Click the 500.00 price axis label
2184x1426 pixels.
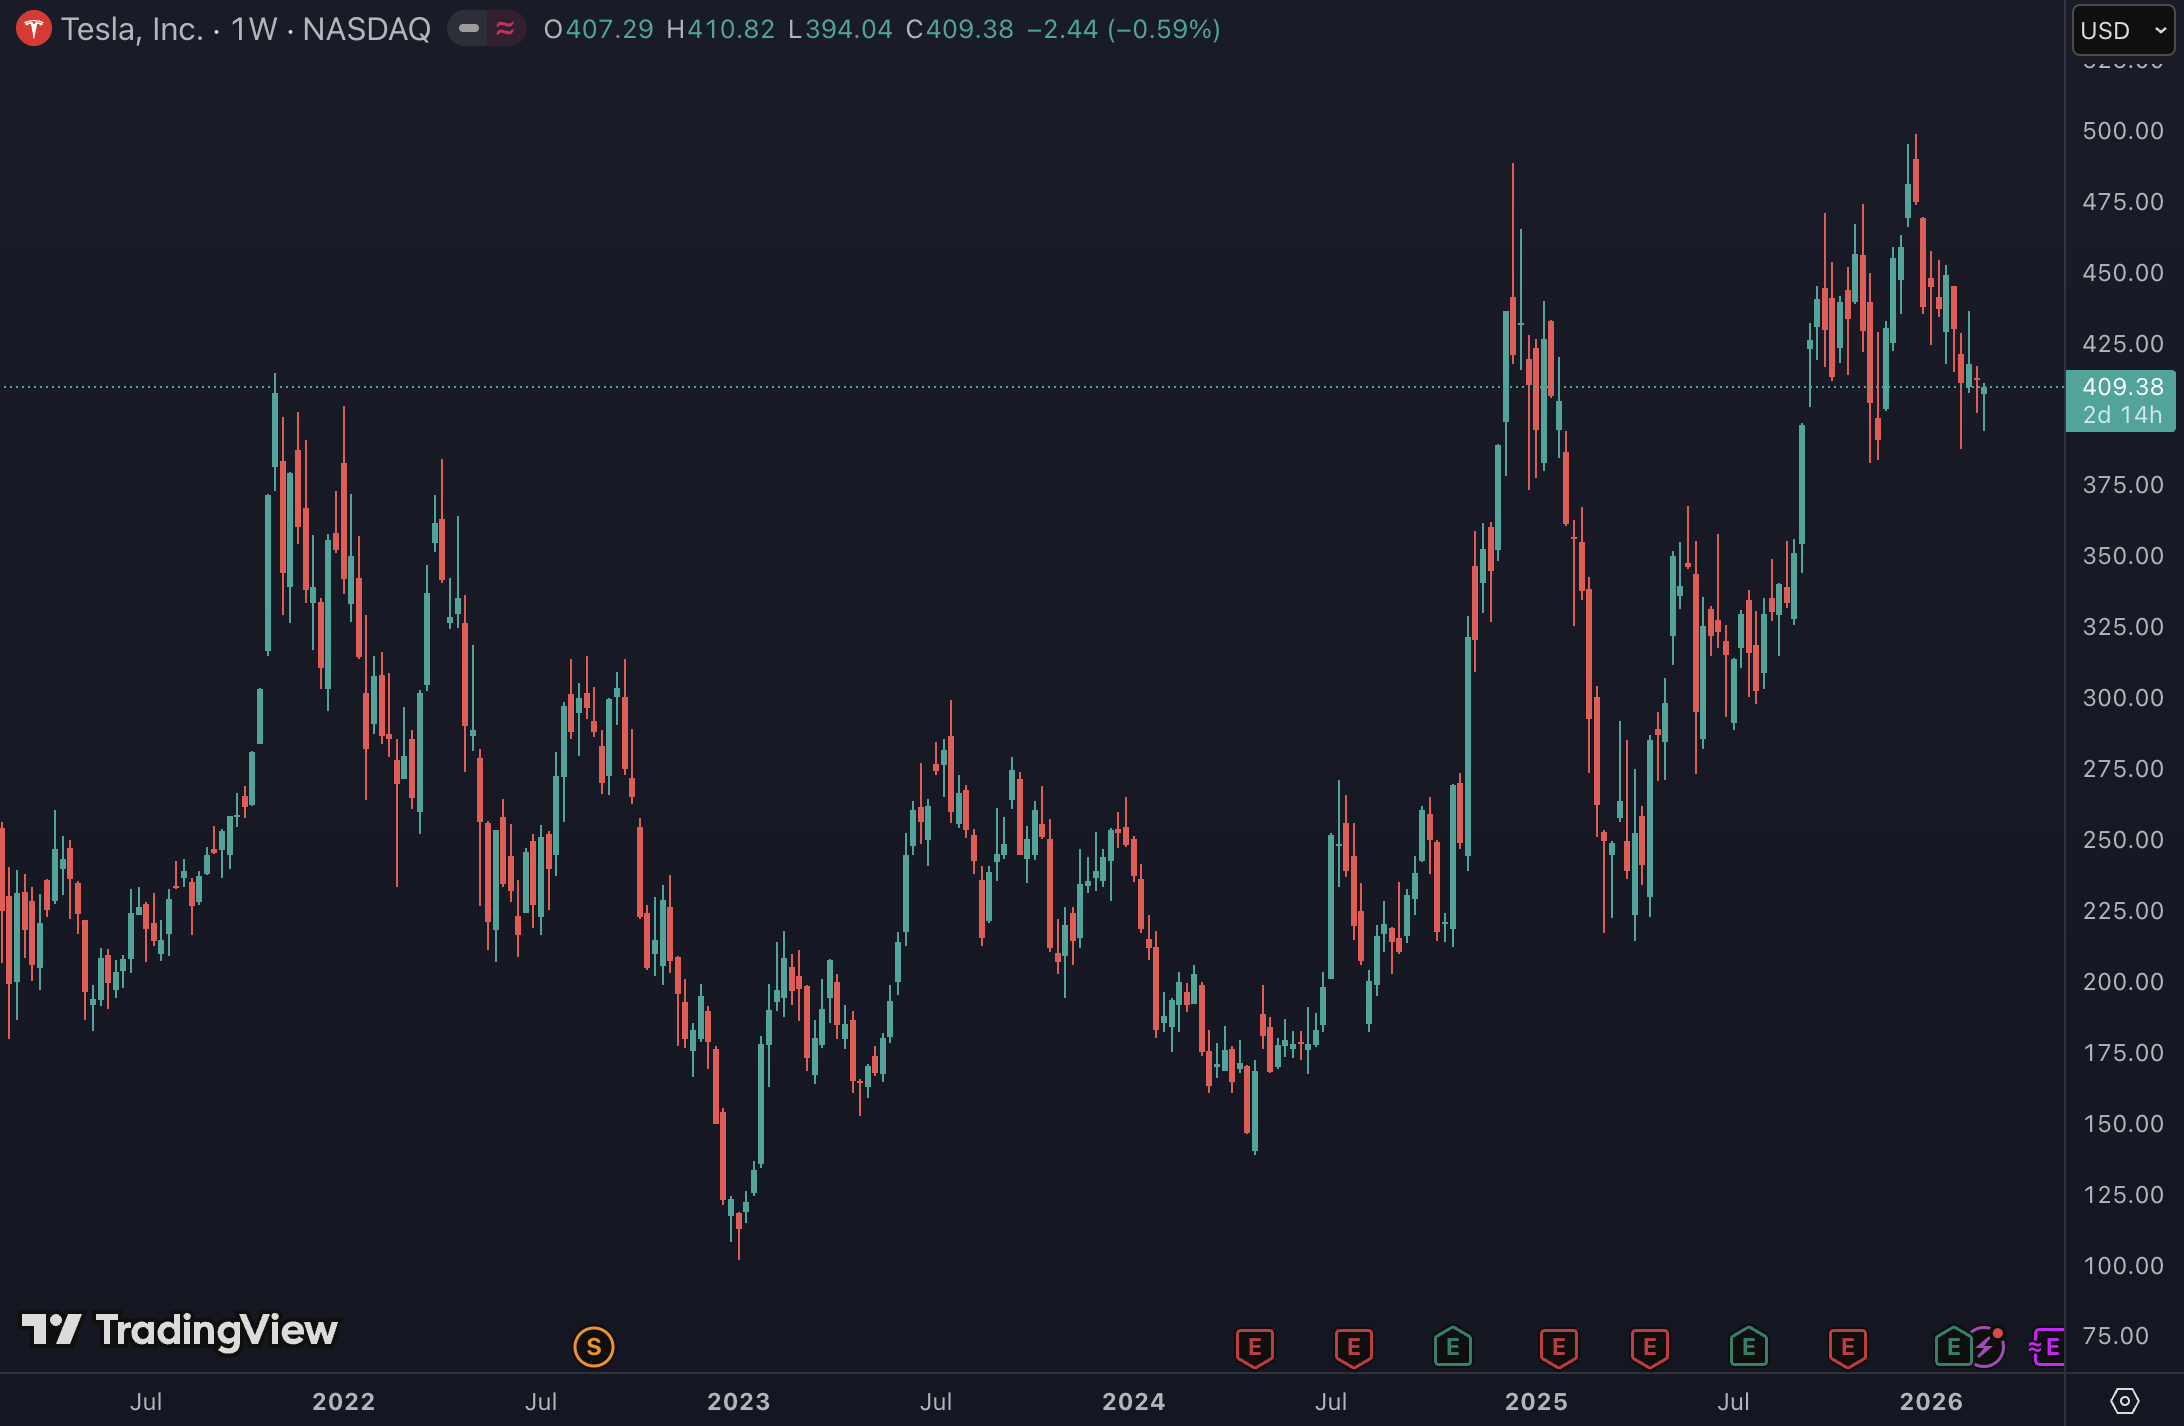pyautogui.click(x=2123, y=131)
